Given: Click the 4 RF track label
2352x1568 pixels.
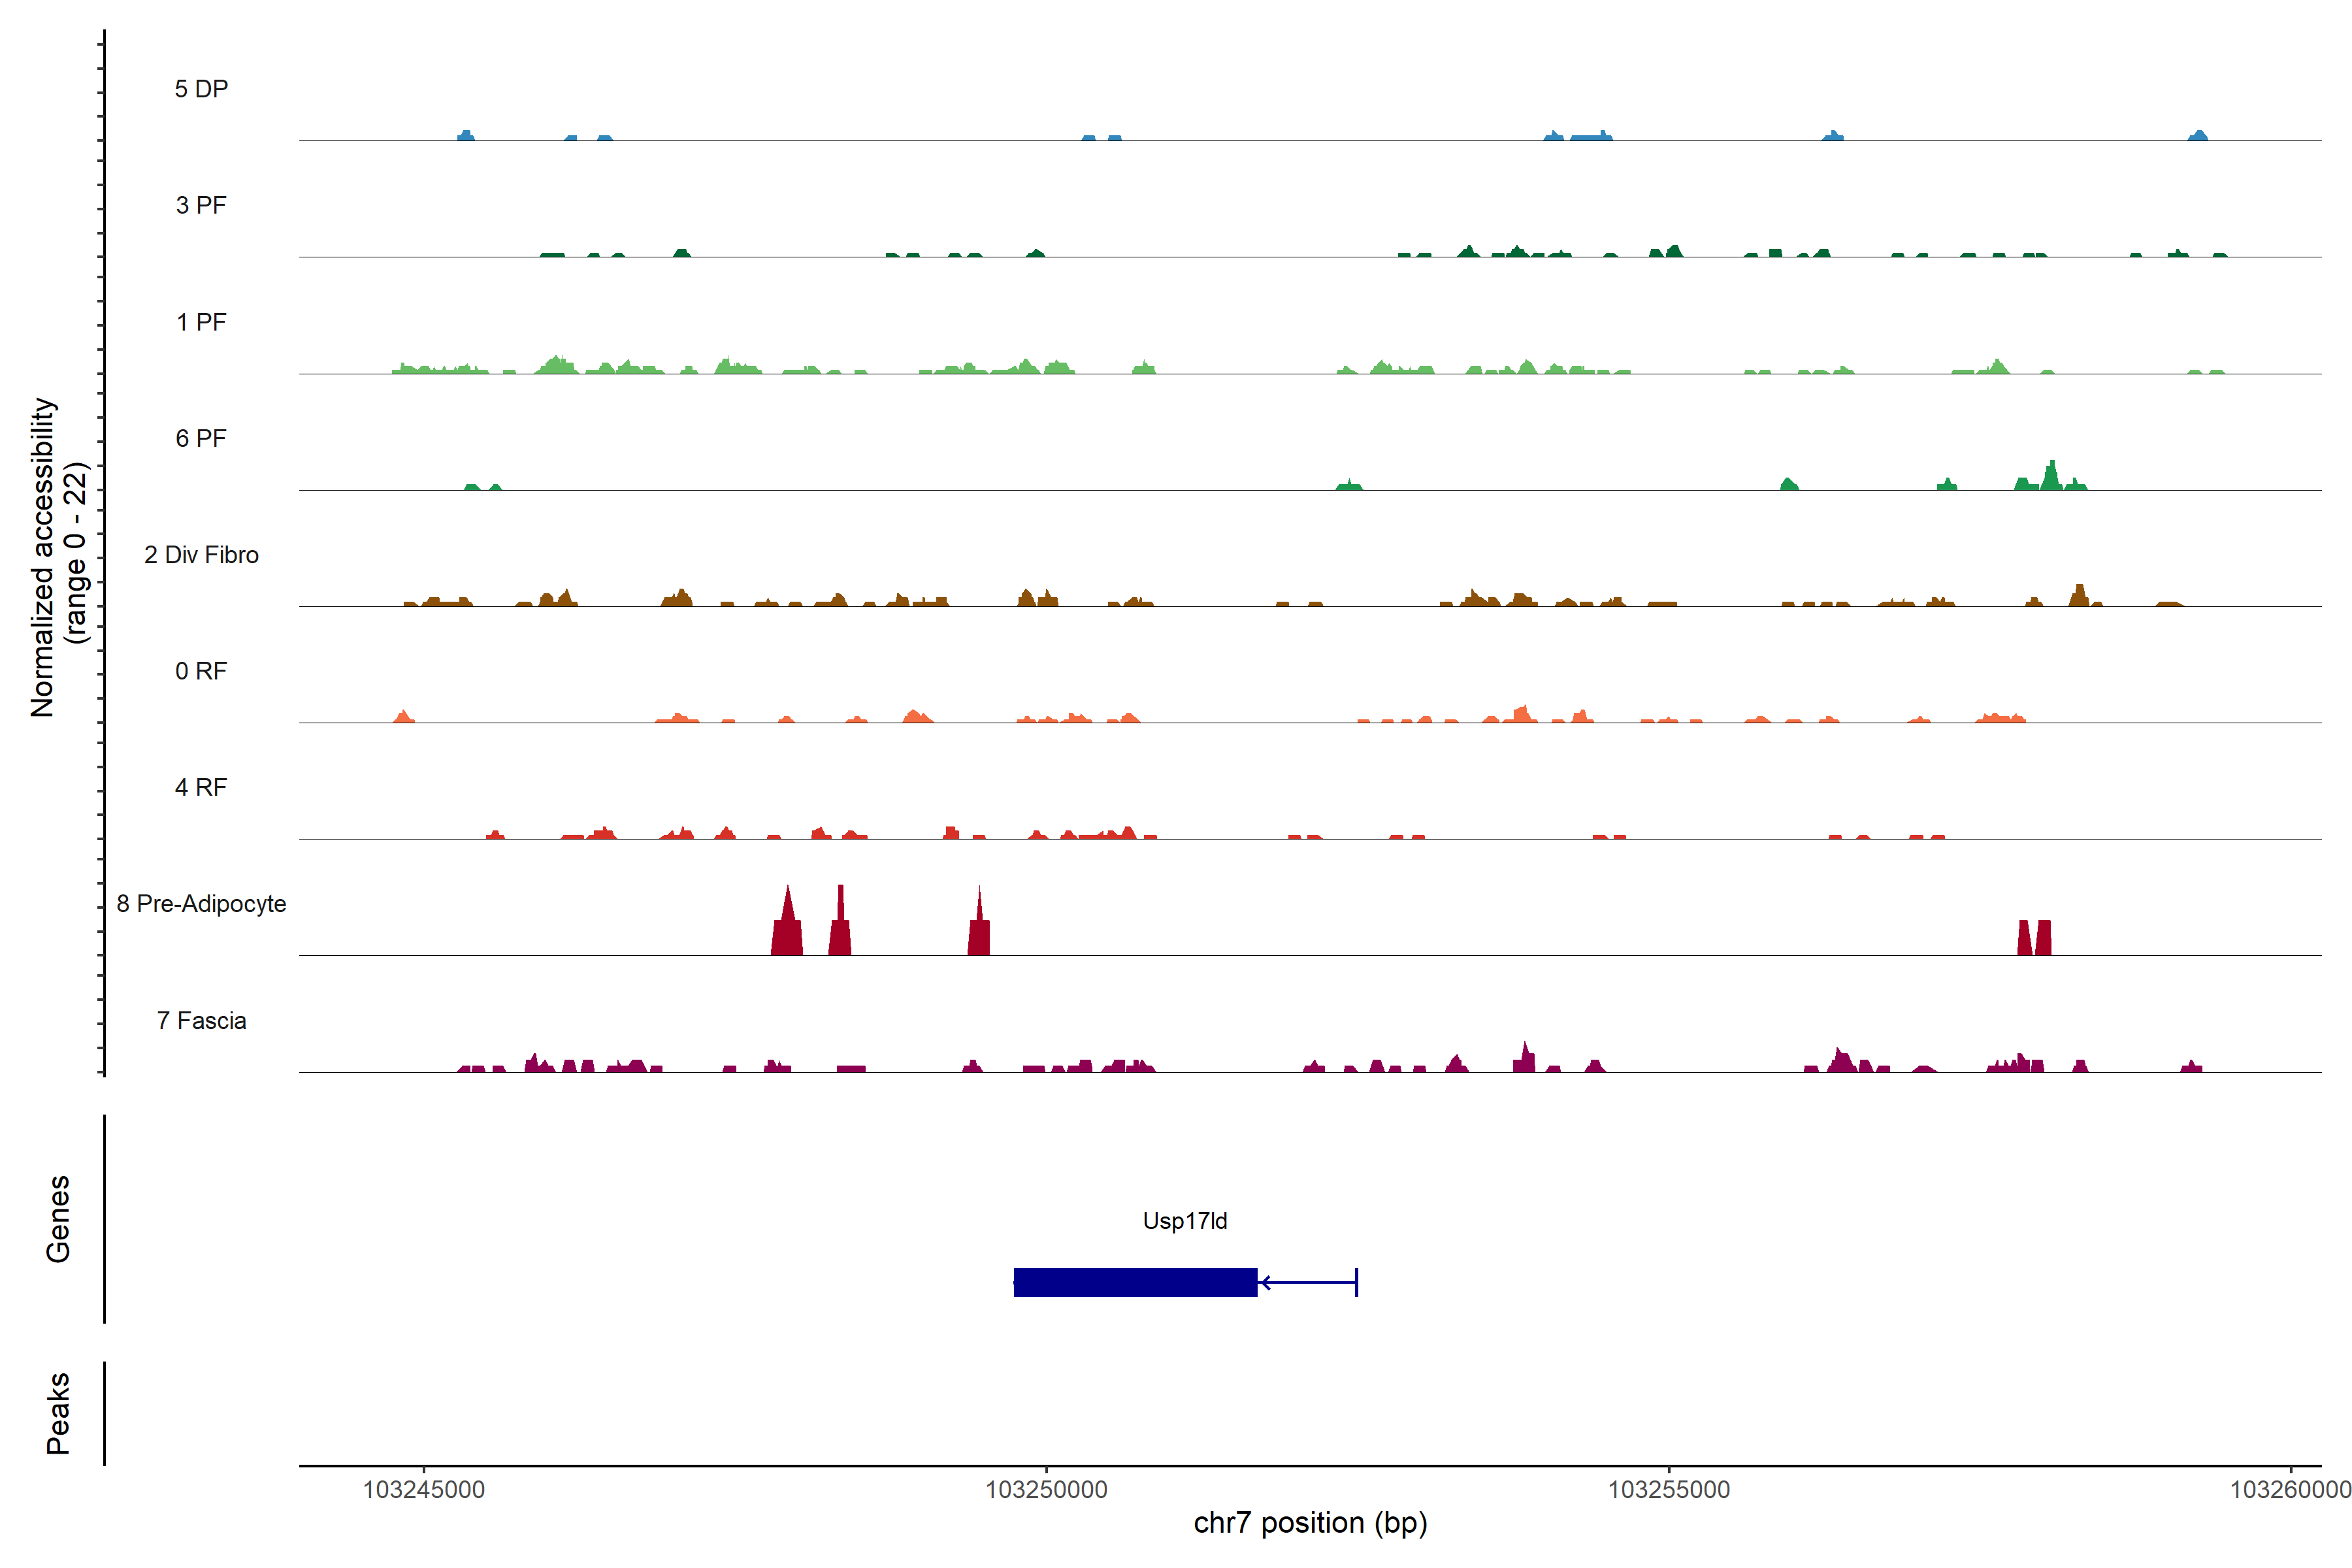Looking at the screenshot, I should click(201, 787).
